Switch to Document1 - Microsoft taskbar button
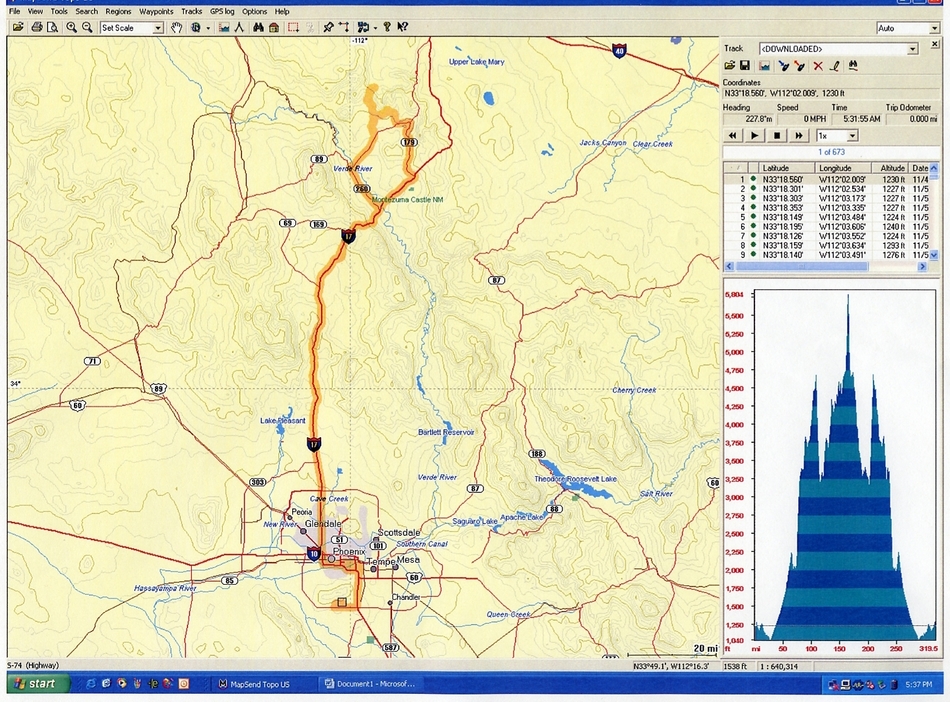Screen dimensions: 950x702 click(x=371, y=684)
